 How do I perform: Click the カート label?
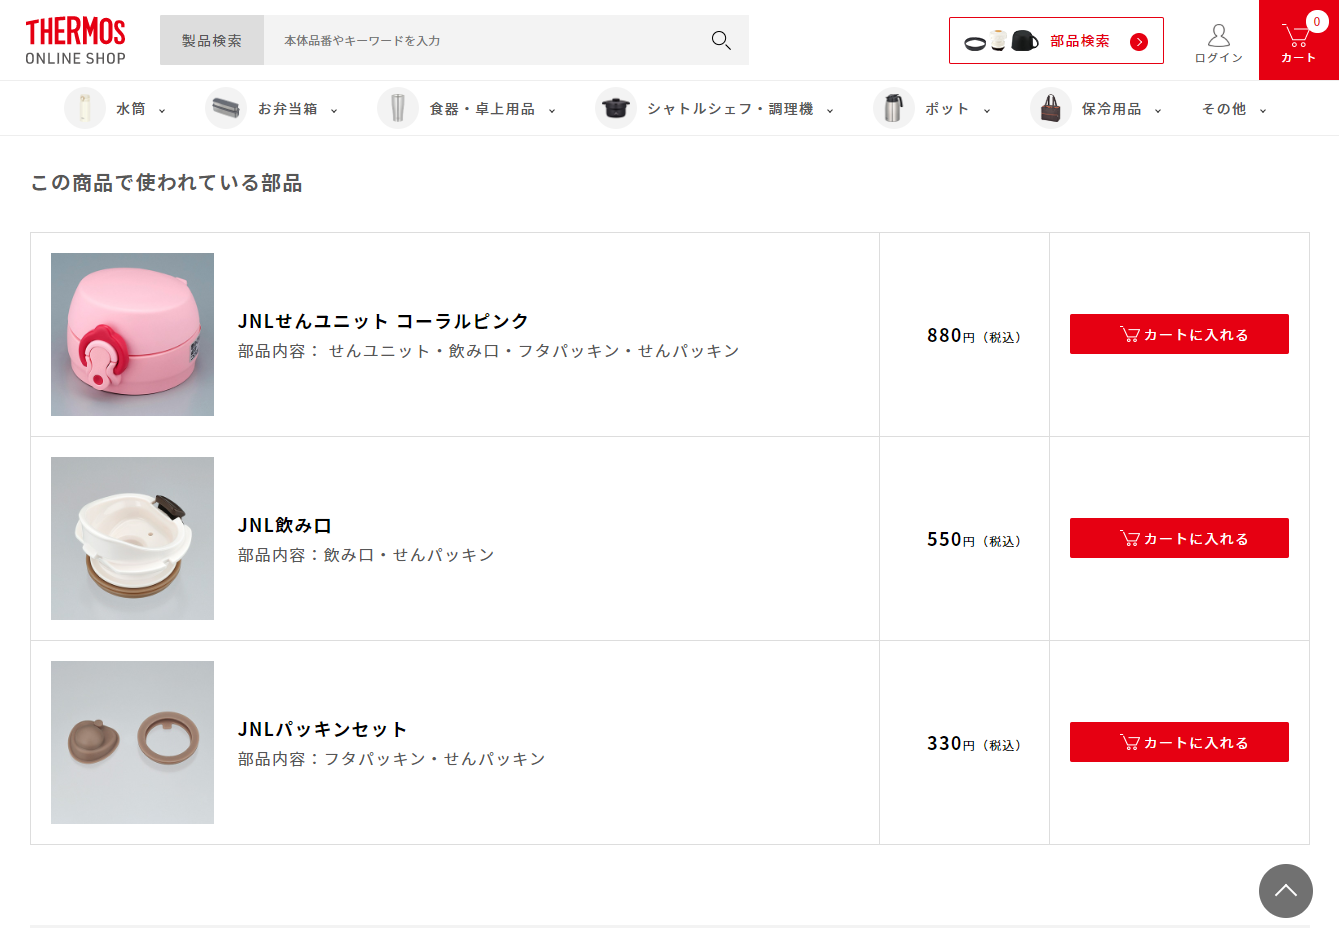(x=1298, y=58)
